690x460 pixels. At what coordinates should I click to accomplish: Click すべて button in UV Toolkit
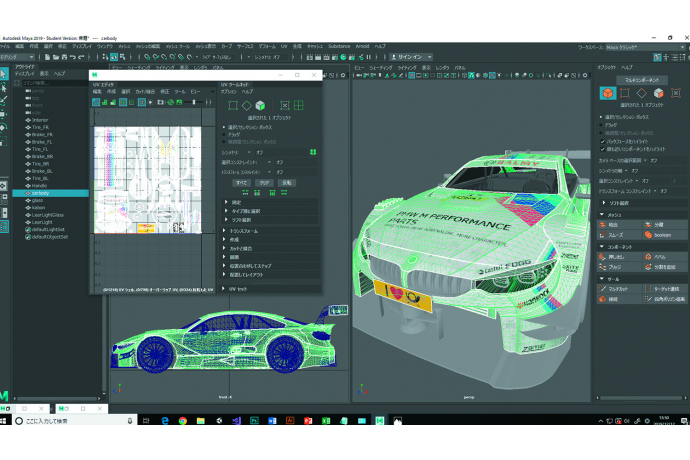pyautogui.click(x=242, y=183)
